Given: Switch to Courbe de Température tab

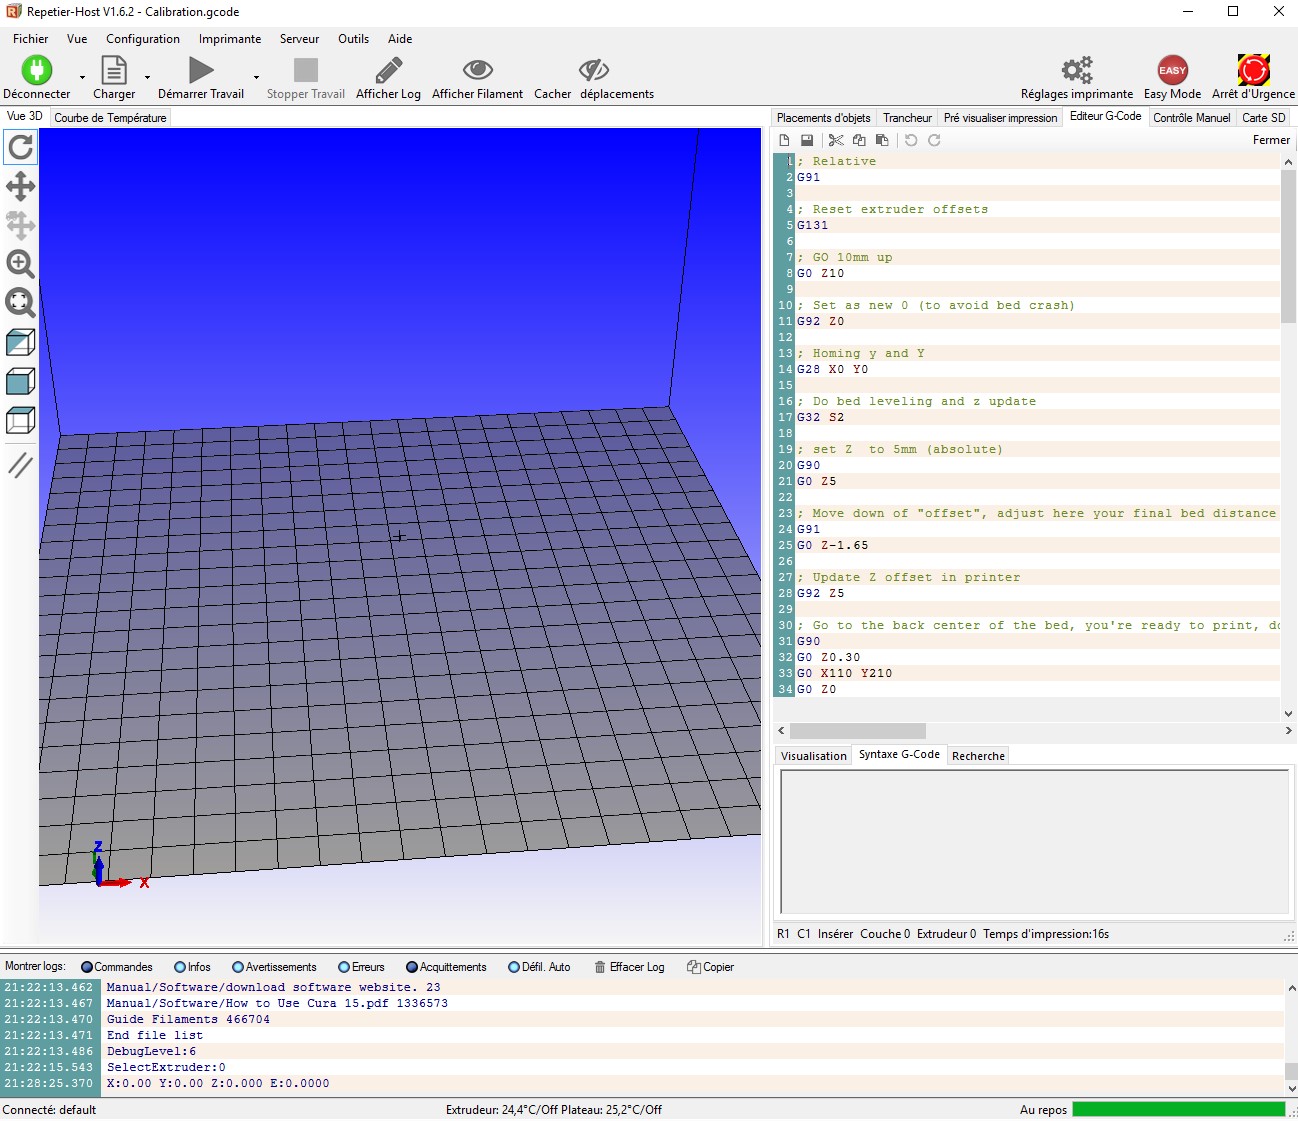Looking at the screenshot, I should tap(110, 117).
